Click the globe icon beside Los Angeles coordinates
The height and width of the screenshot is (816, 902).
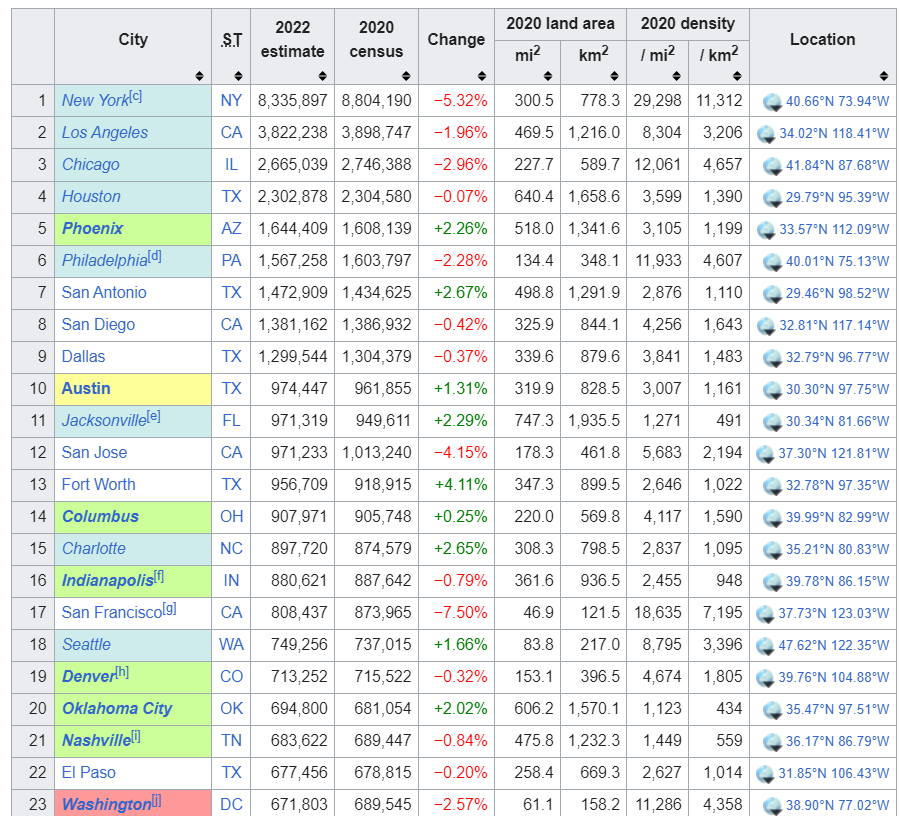click(766, 135)
